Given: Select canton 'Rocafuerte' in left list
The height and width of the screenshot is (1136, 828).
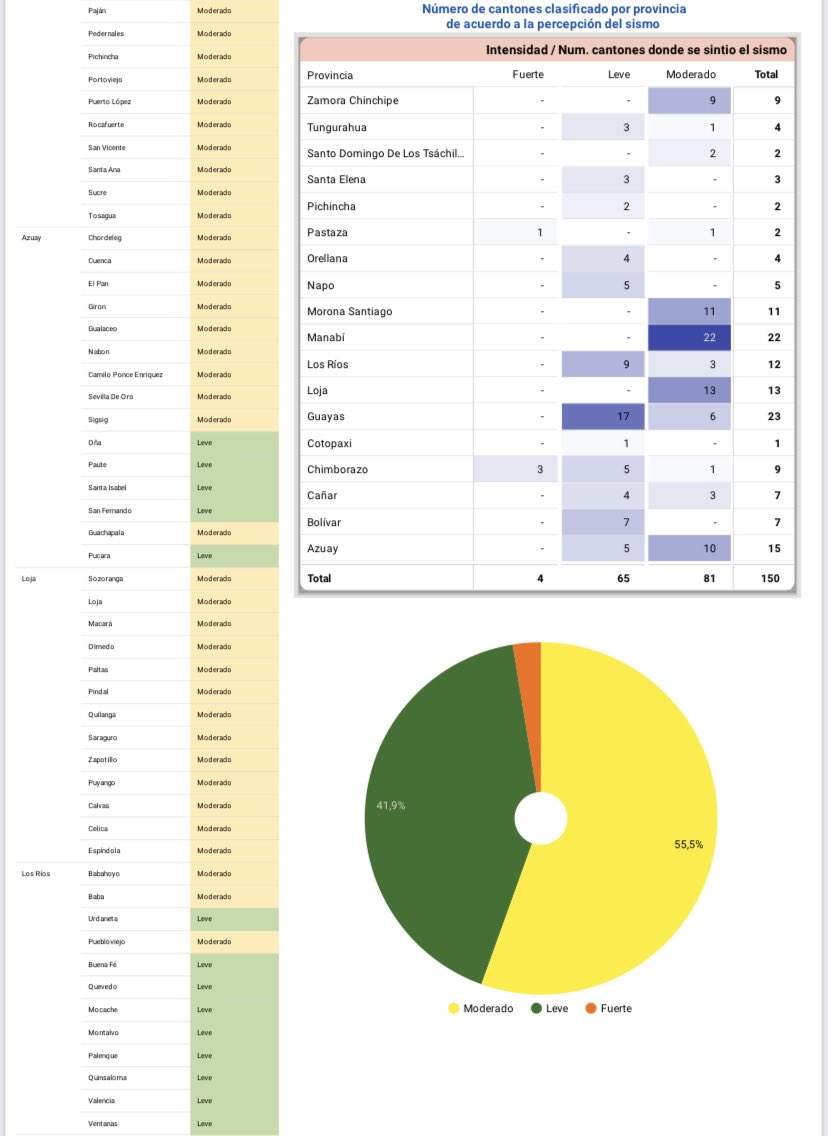Looking at the screenshot, I should (106, 125).
